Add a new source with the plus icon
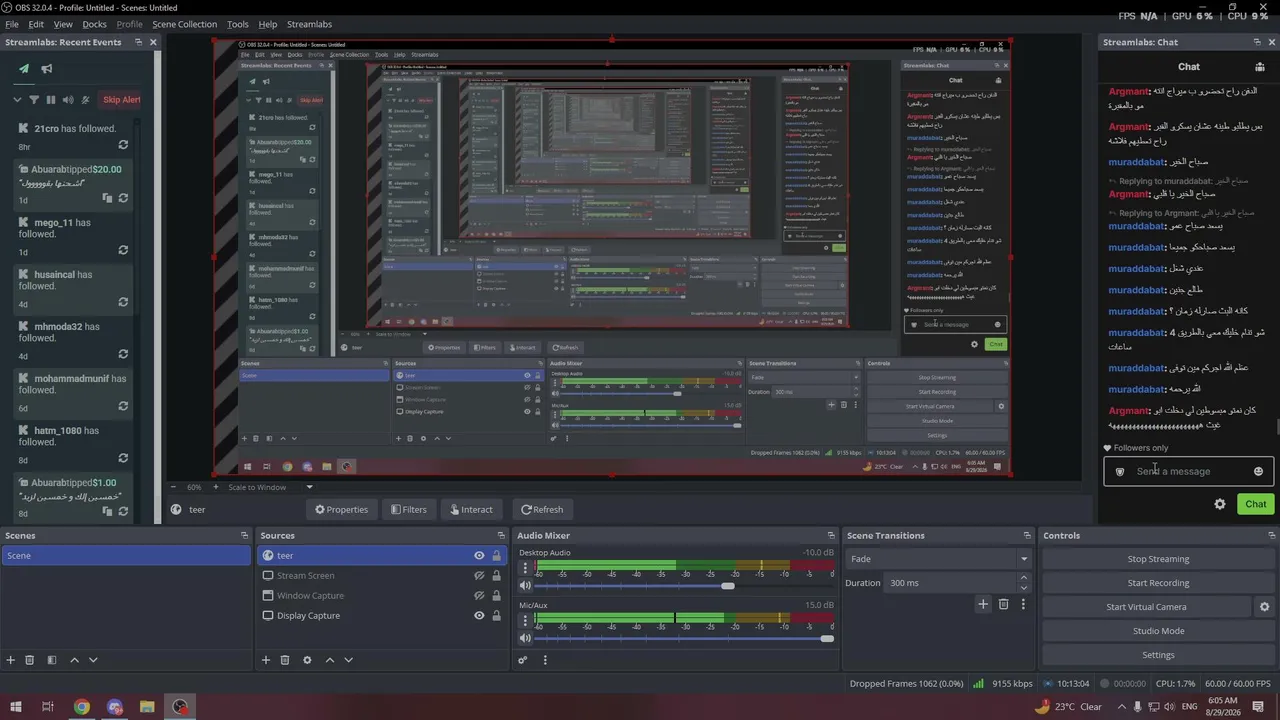The image size is (1280, 720). 266,660
